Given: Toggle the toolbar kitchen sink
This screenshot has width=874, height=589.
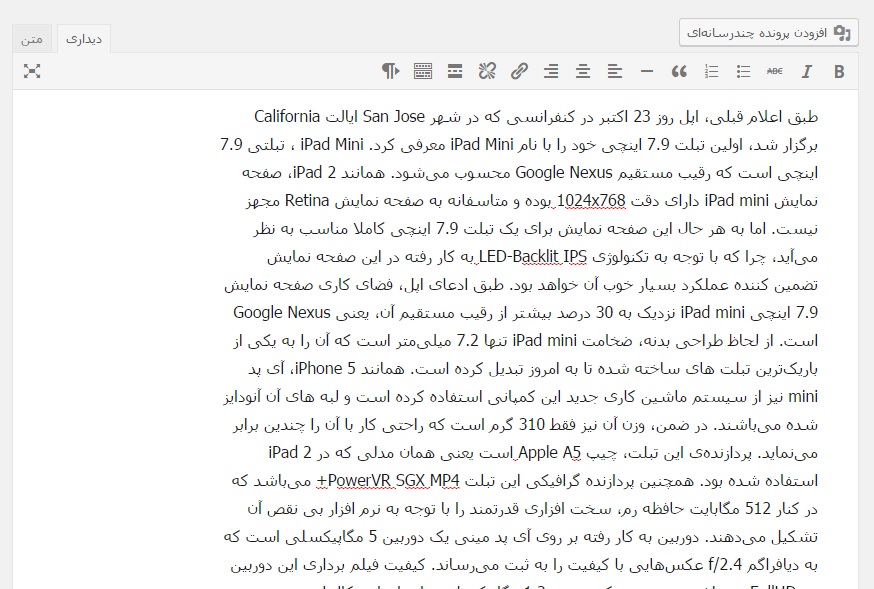Looking at the screenshot, I should (423, 71).
